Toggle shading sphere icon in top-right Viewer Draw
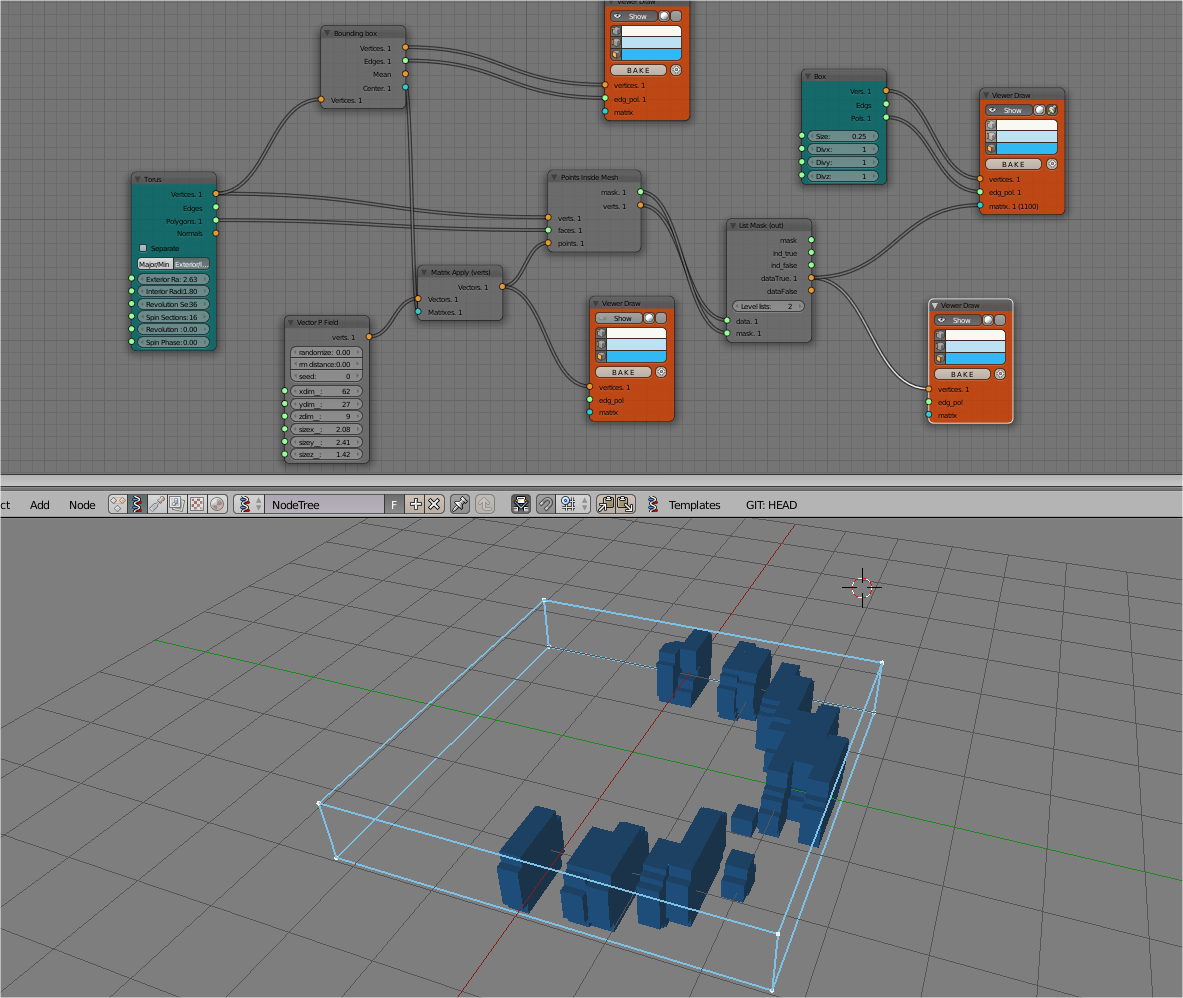Viewport: 1183px width, 998px height. tap(1039, 110)
